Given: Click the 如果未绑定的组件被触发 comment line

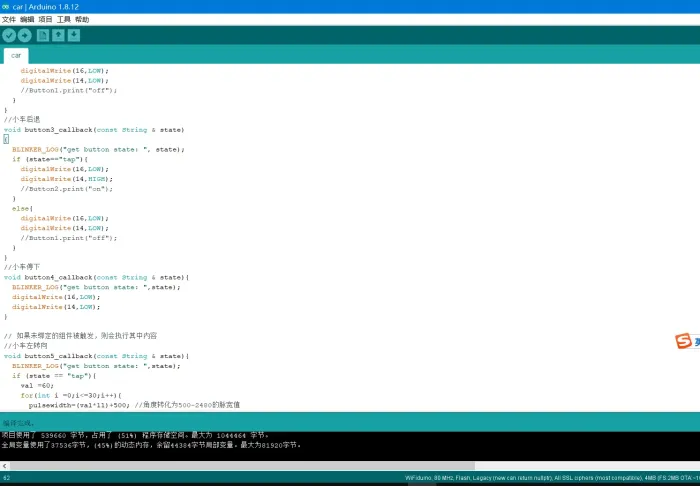Looking at the screenshot, I should click(x=80, y=336).
